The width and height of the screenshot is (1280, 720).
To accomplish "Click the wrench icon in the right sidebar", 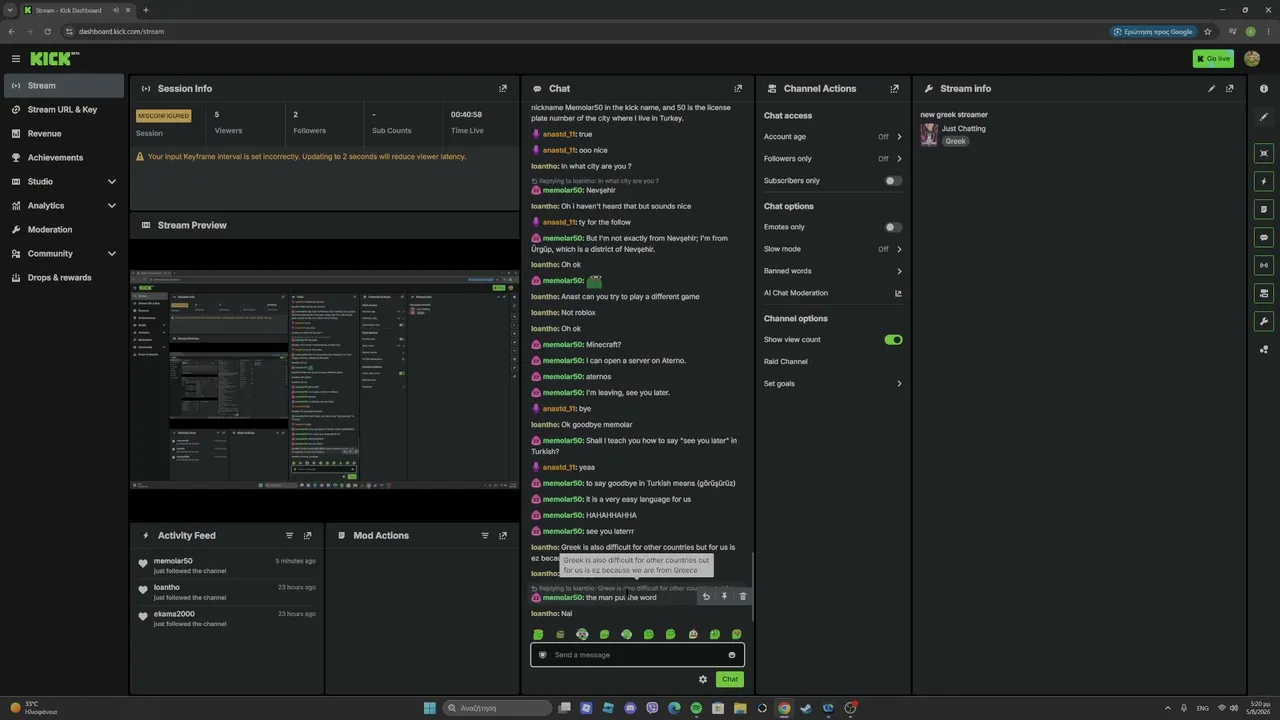I will 1264,321.
